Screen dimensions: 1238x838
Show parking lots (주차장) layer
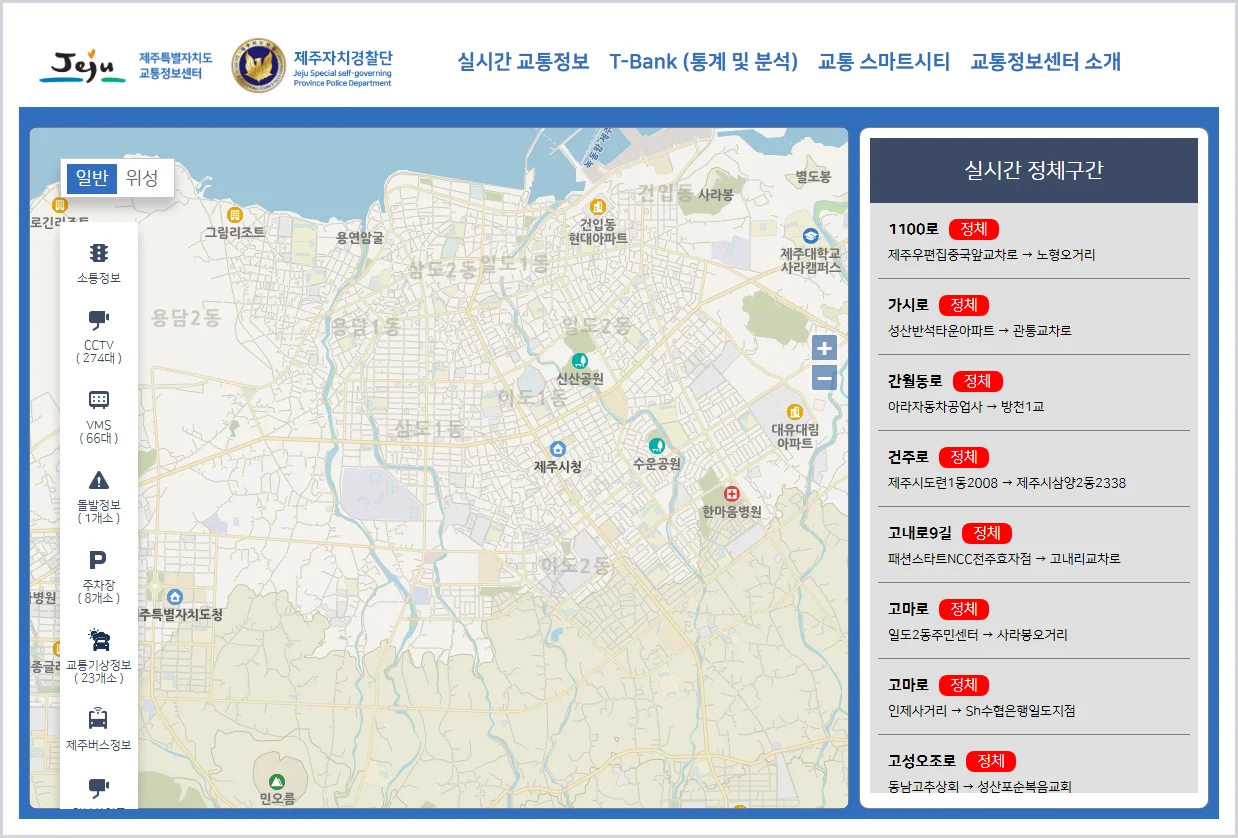click(x=98, y=576)
